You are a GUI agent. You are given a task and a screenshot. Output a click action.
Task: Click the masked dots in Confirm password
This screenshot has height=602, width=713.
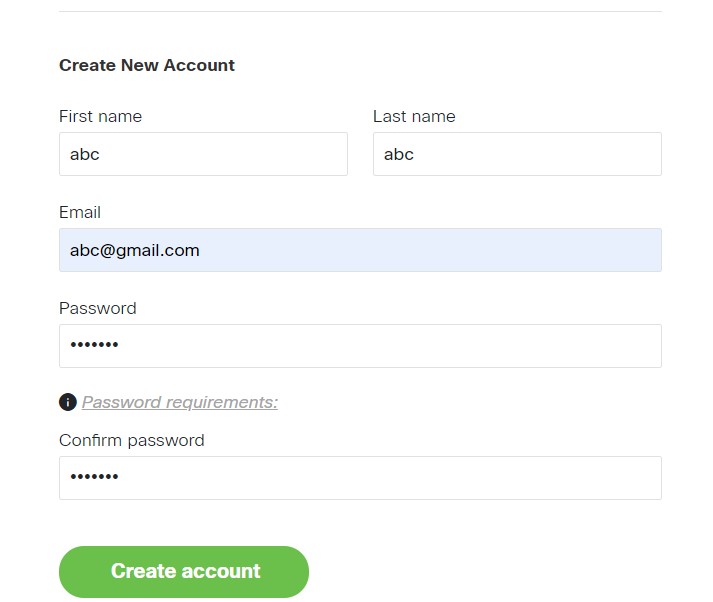(94, 477)
